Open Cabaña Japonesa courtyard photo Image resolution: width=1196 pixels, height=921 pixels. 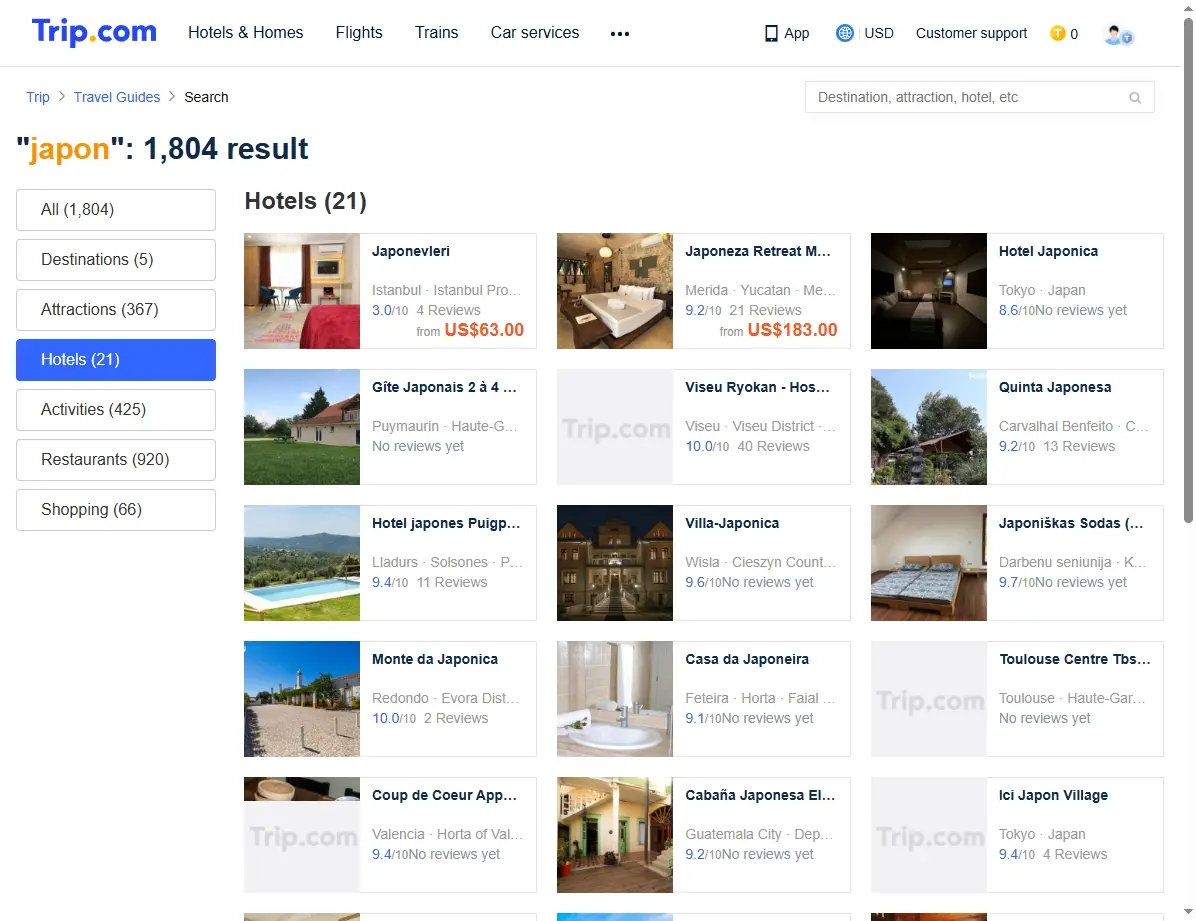pos(615,835)
